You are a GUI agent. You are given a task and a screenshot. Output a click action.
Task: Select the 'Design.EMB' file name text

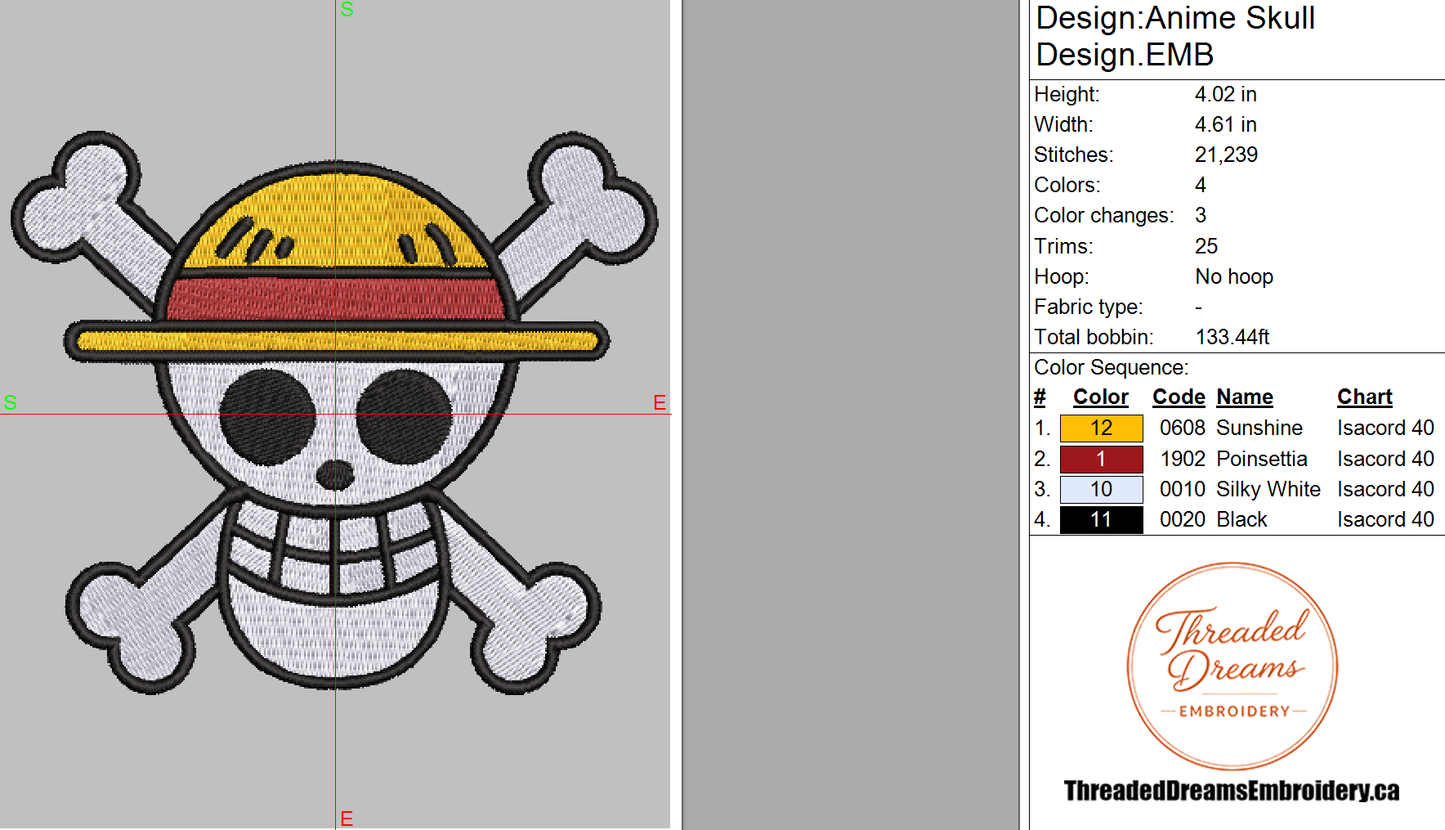coord(1125,54)
